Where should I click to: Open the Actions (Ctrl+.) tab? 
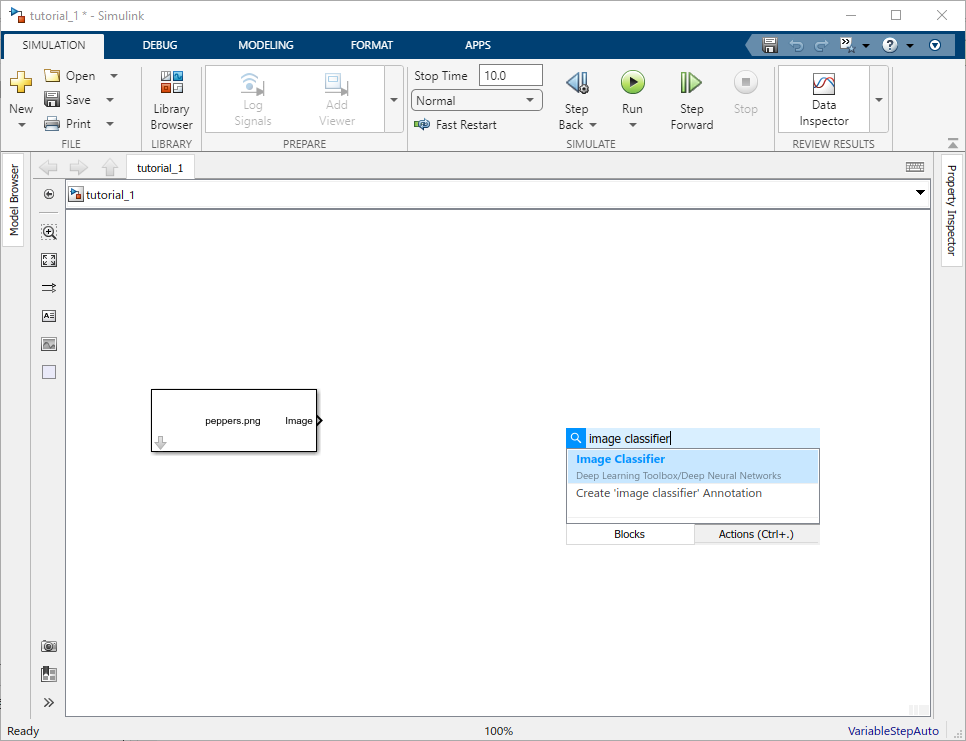756,534
